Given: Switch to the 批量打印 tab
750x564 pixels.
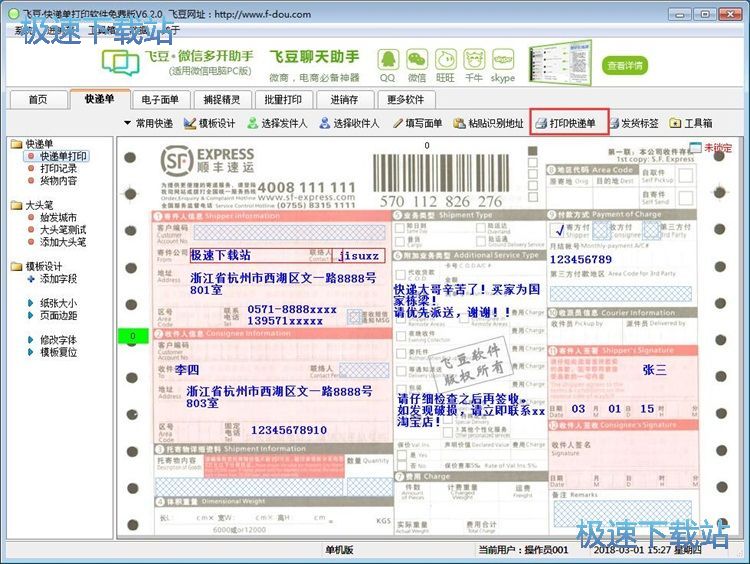Looking at the screenshot, I should click(x=283, y=100).
